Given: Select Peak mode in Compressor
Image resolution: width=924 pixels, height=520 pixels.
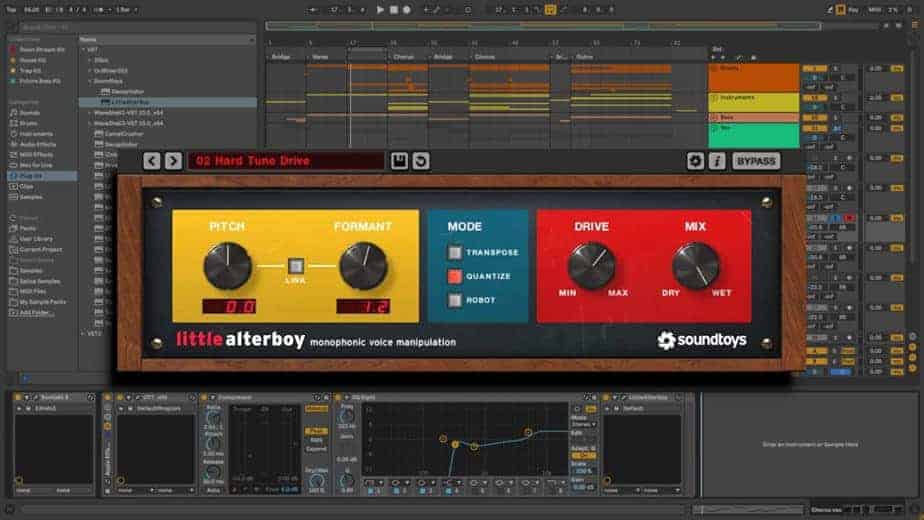Looking at the screenshot, I should pyautogui.click(x=316, y=431).
